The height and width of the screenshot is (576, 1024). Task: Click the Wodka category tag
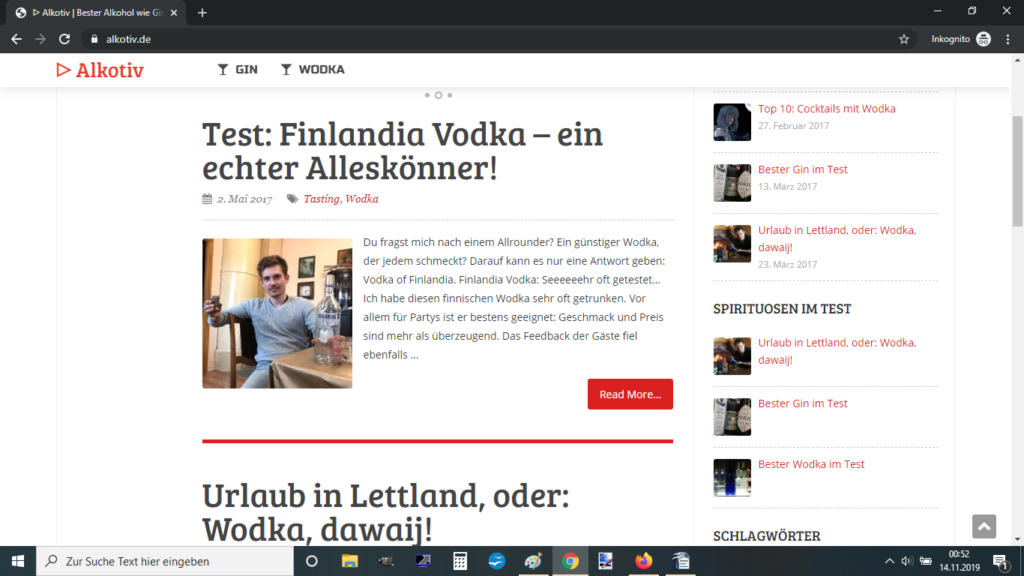tap(362, 199)
